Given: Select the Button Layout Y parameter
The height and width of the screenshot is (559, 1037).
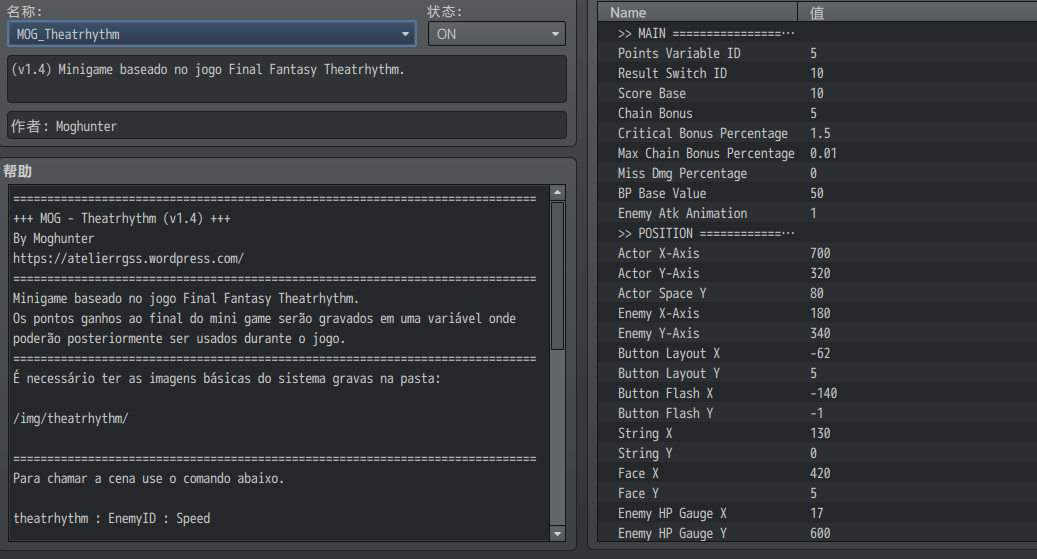Looking at the screenshot, I should click(817, 373).
